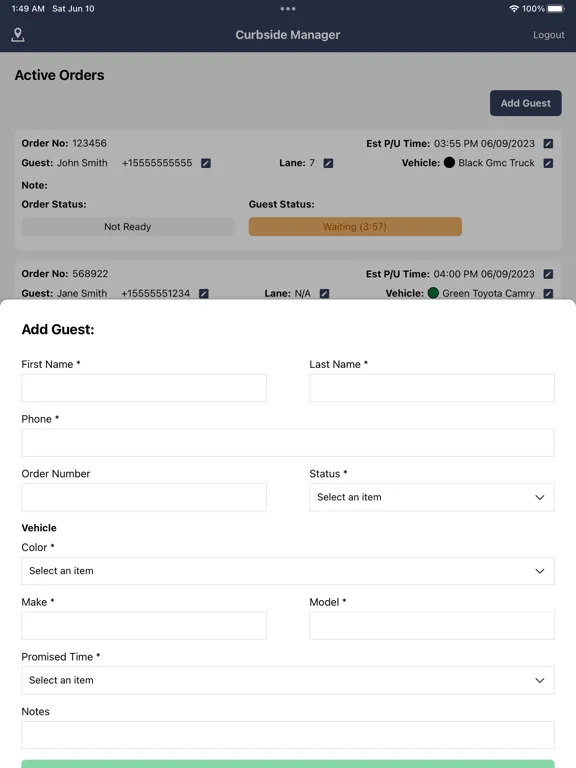The width and height of the screenshot is (576, 768).
Task: Tap the battery indicator
Action: 556,9
